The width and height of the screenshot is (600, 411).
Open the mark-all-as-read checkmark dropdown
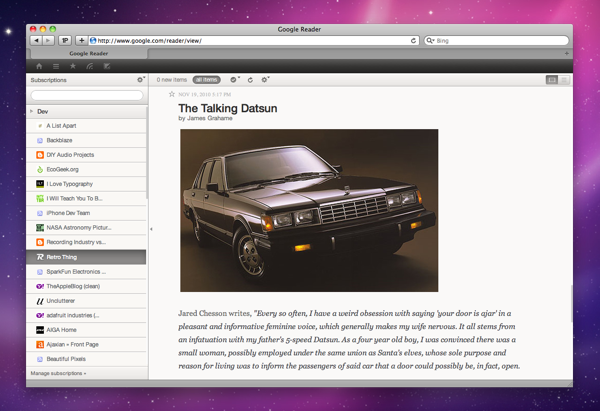(x=235, y=80)
